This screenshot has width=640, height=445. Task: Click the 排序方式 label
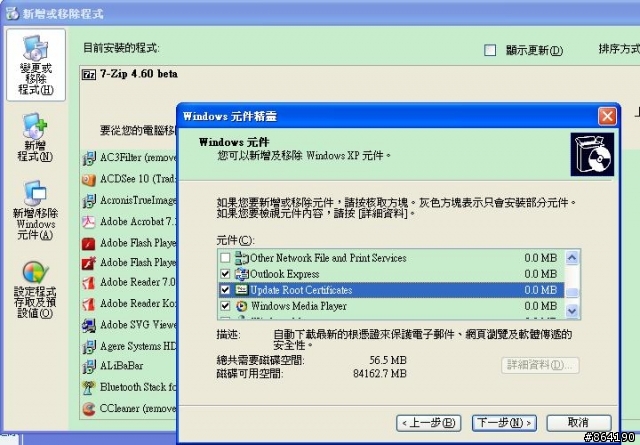tap(619, 49)
